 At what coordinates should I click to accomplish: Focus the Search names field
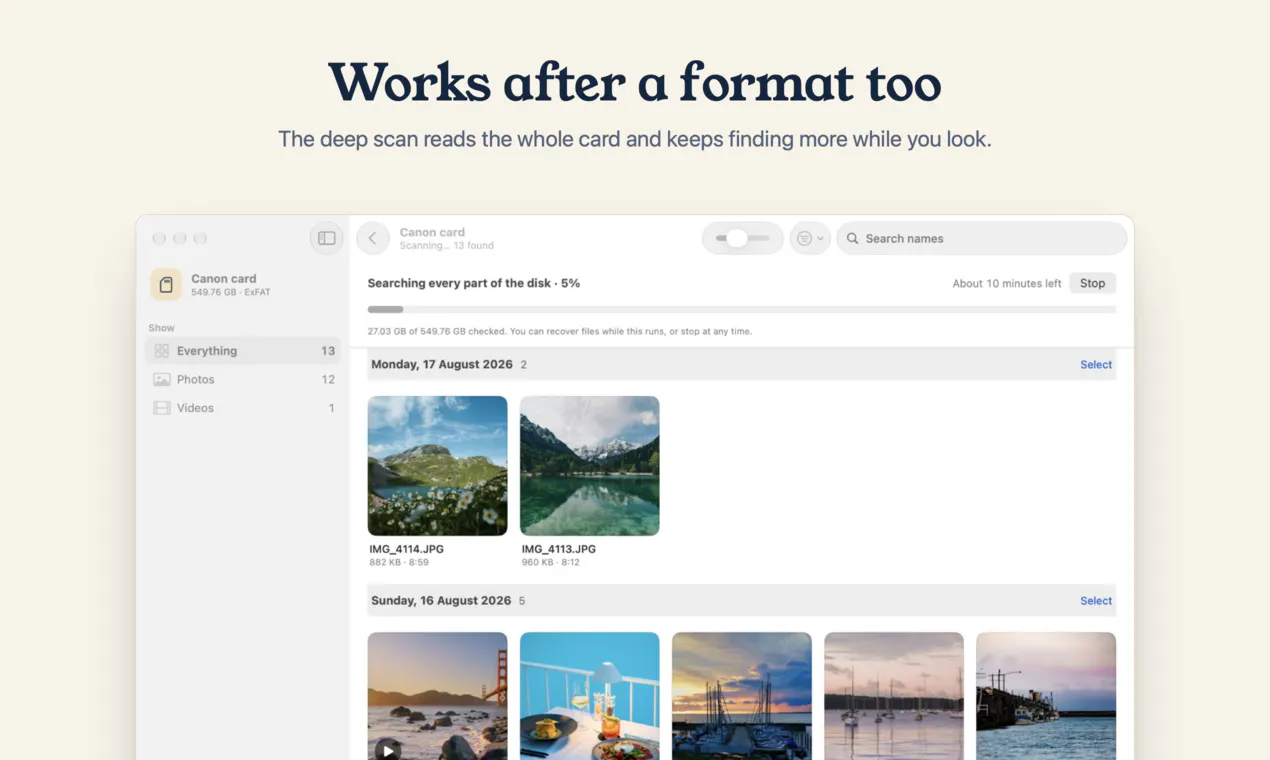[982, 238]
